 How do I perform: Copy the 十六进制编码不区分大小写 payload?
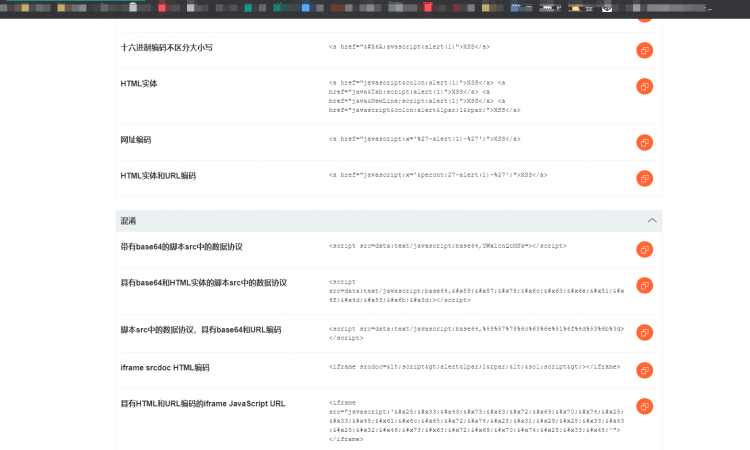coord(644,50)
